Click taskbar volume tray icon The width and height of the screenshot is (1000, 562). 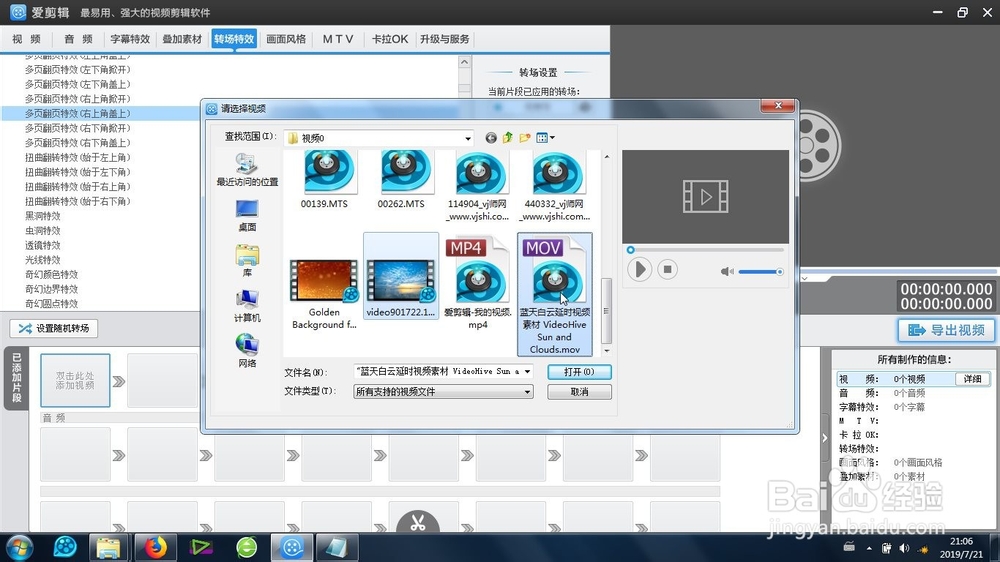tap(904, 548)
